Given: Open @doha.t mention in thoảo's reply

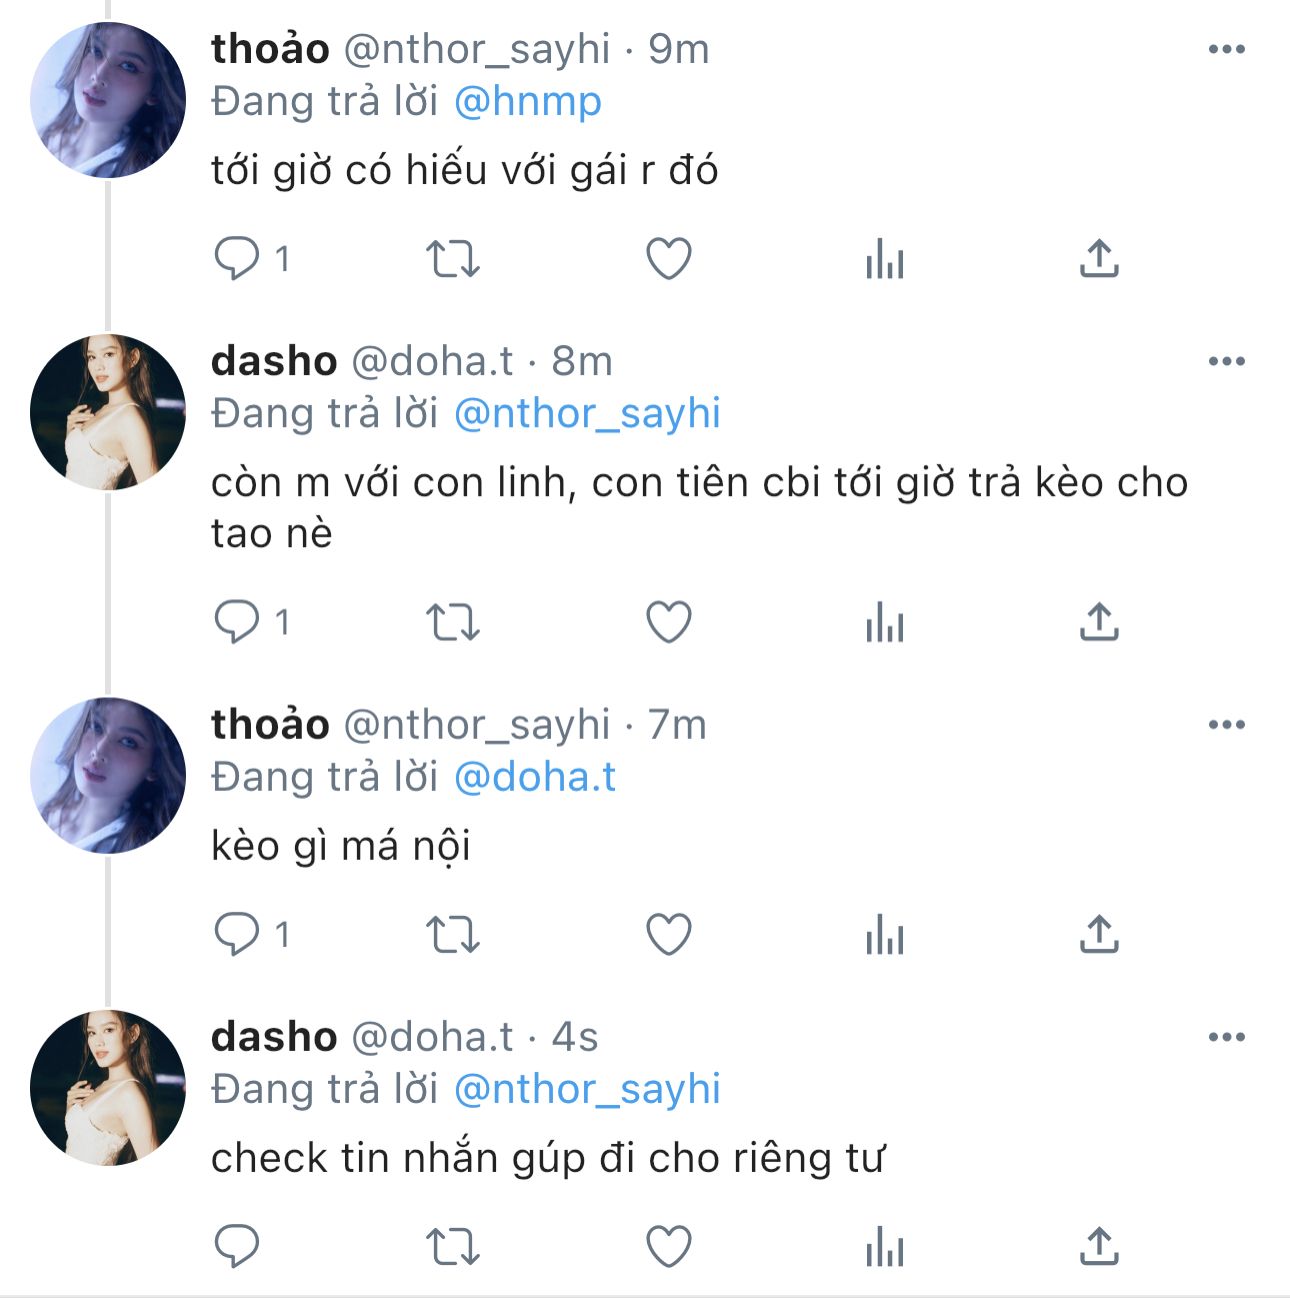Looking at the screenshot, I should point(535,777).
